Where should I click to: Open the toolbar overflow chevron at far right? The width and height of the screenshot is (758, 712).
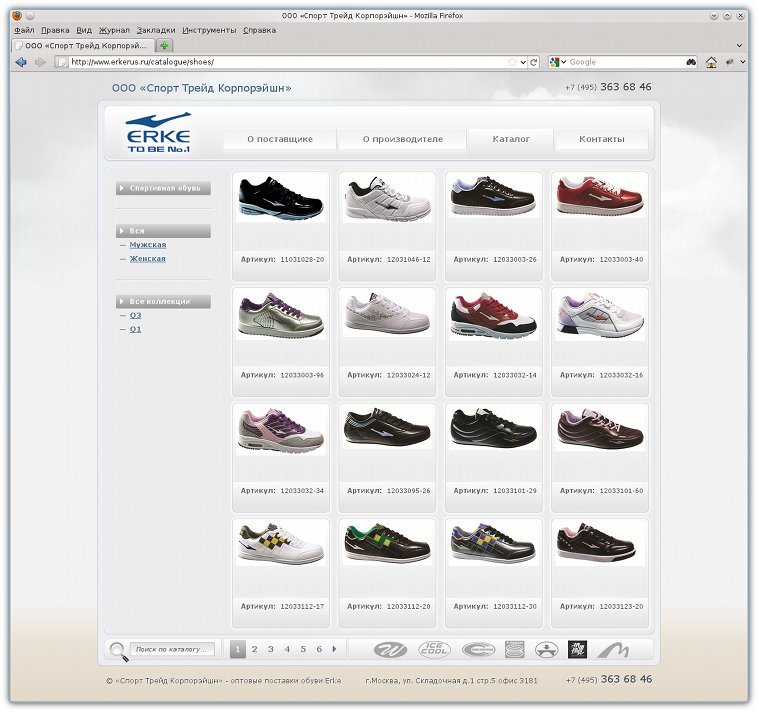743,62
